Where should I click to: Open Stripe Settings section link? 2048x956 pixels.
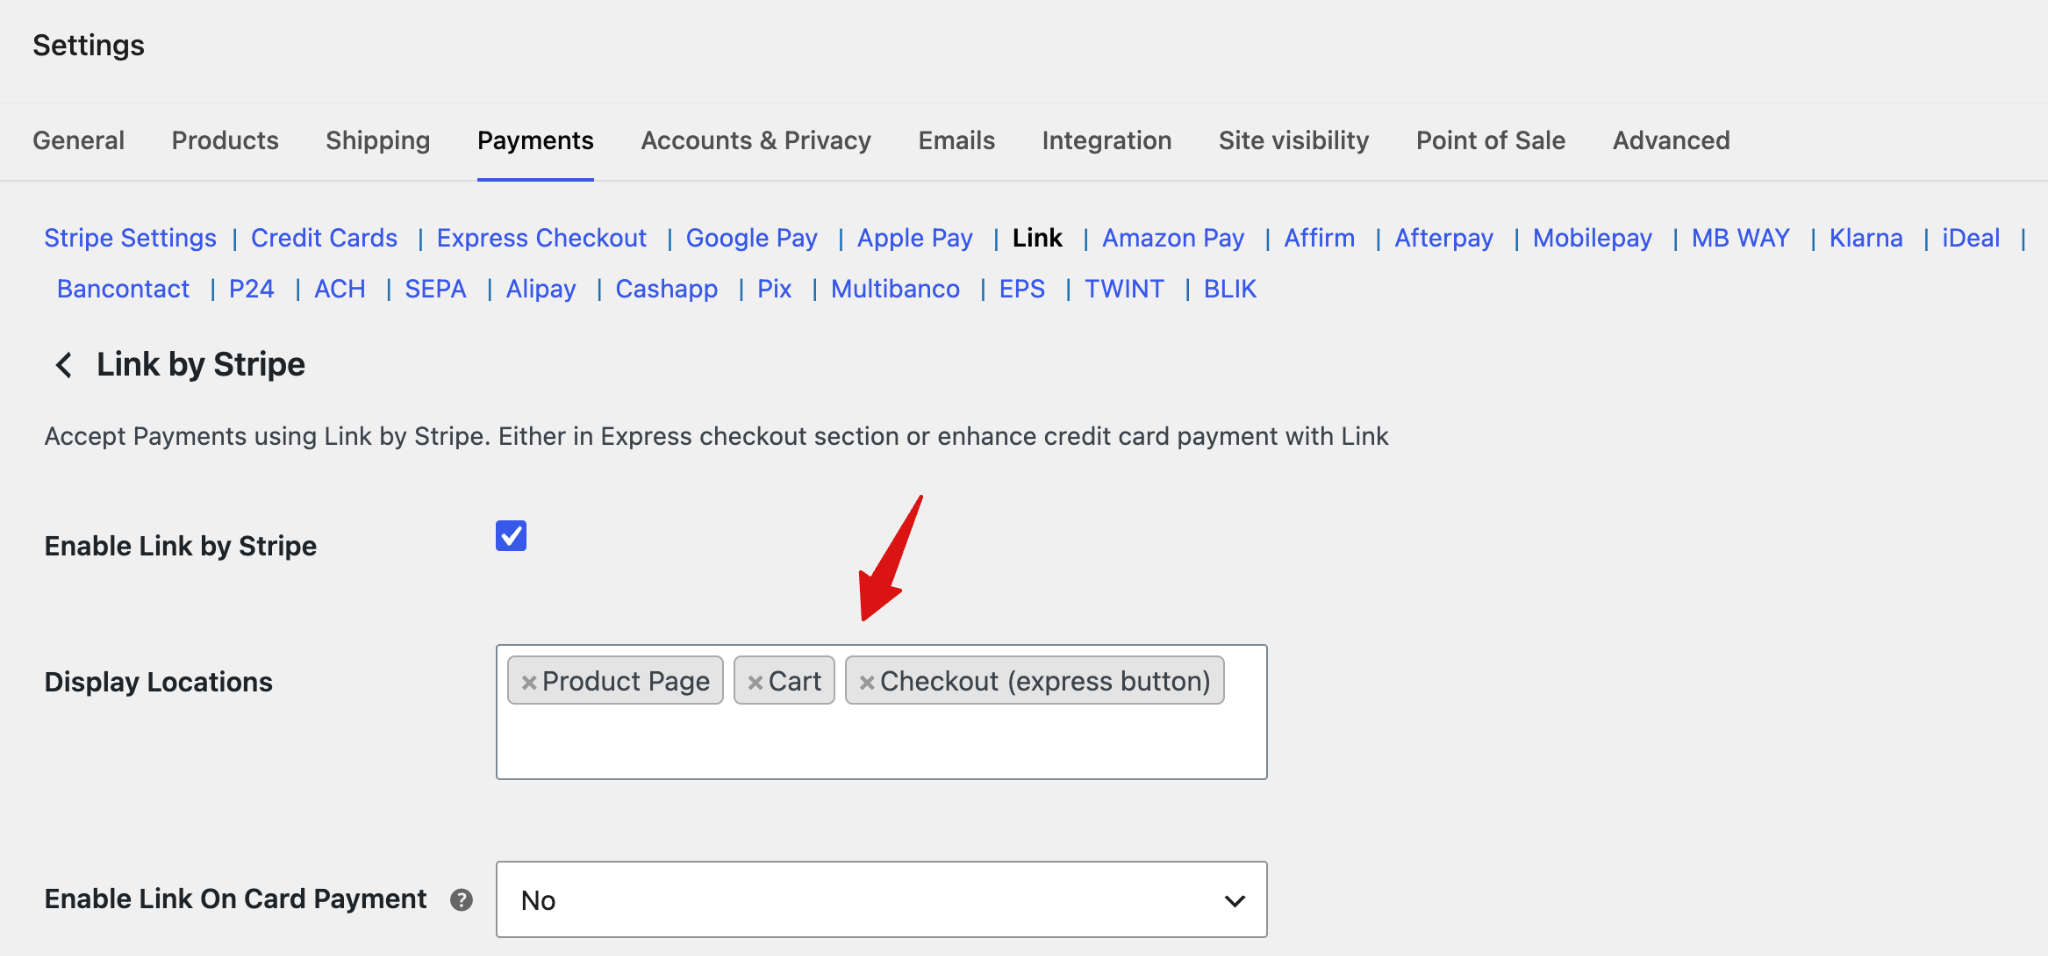130,238
